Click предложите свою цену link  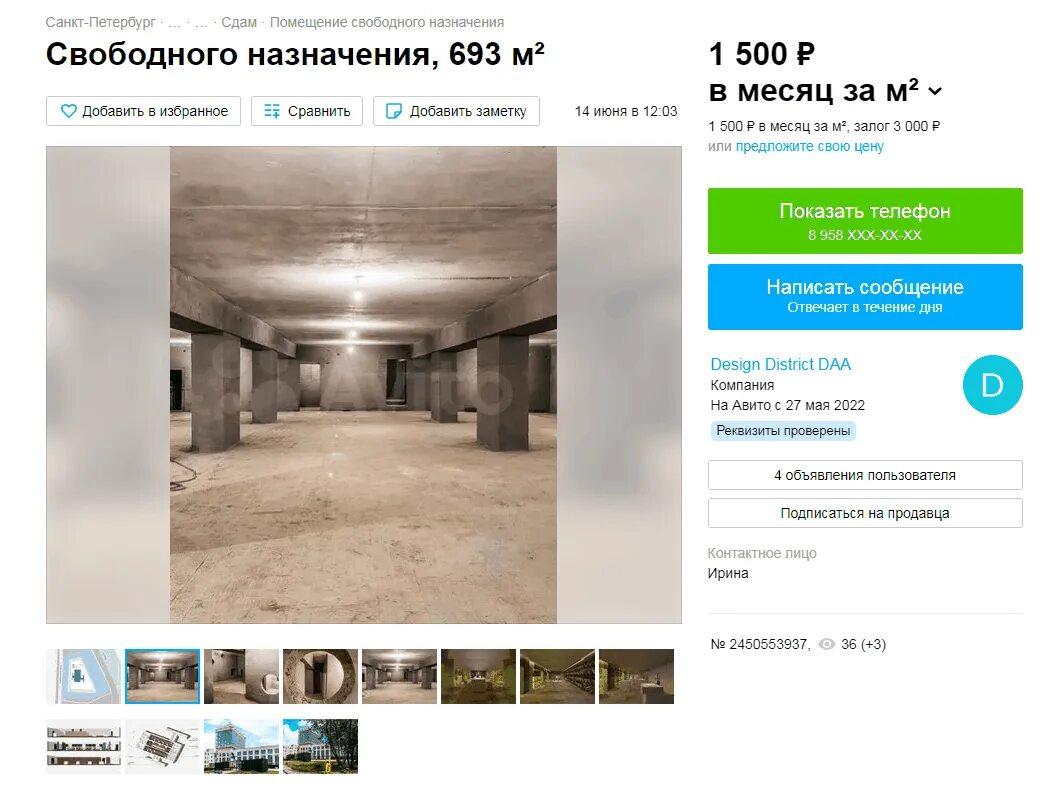[809, 146]
